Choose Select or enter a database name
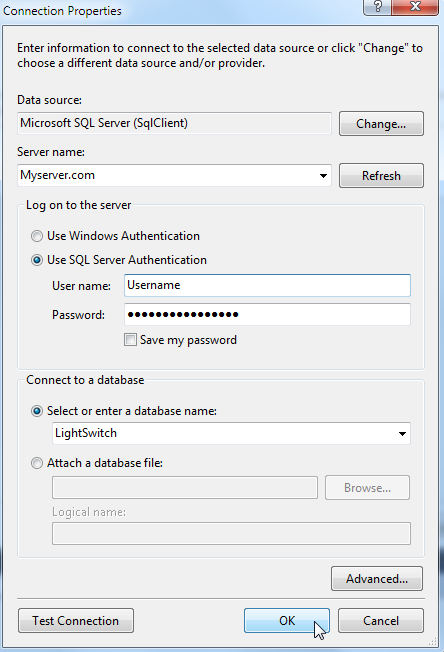 (37, 411)
